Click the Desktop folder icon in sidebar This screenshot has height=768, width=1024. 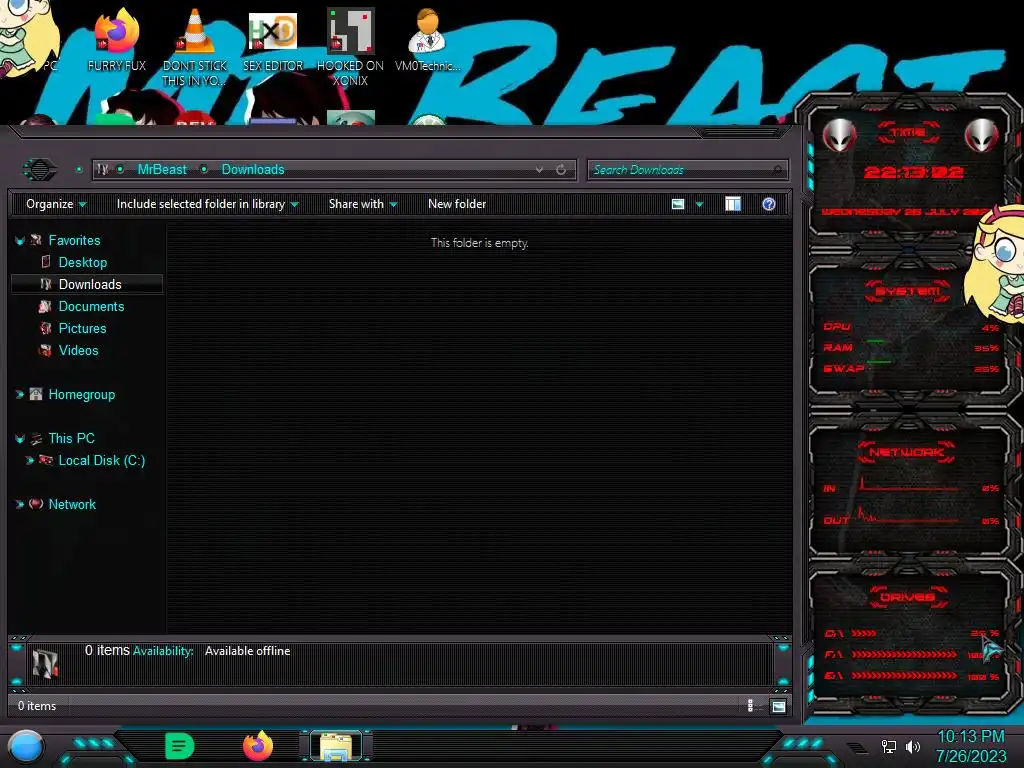coord(46,262)
